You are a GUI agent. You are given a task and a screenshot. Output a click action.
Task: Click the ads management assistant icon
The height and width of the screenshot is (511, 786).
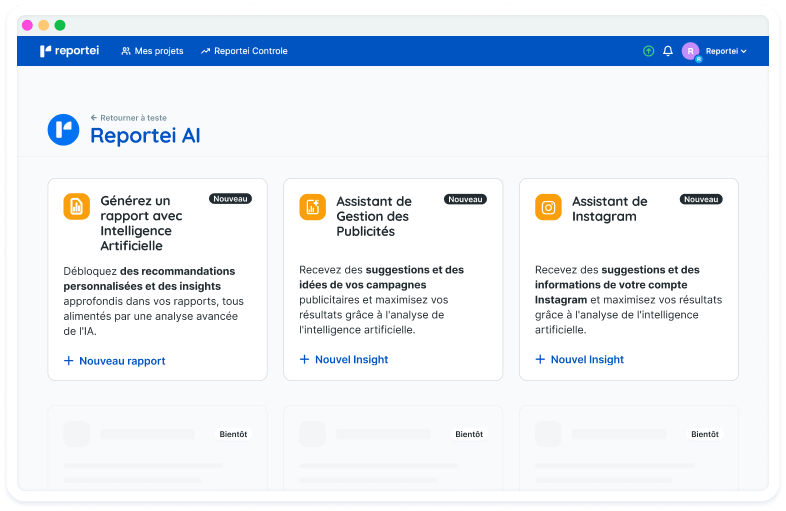tap(312, 207)
